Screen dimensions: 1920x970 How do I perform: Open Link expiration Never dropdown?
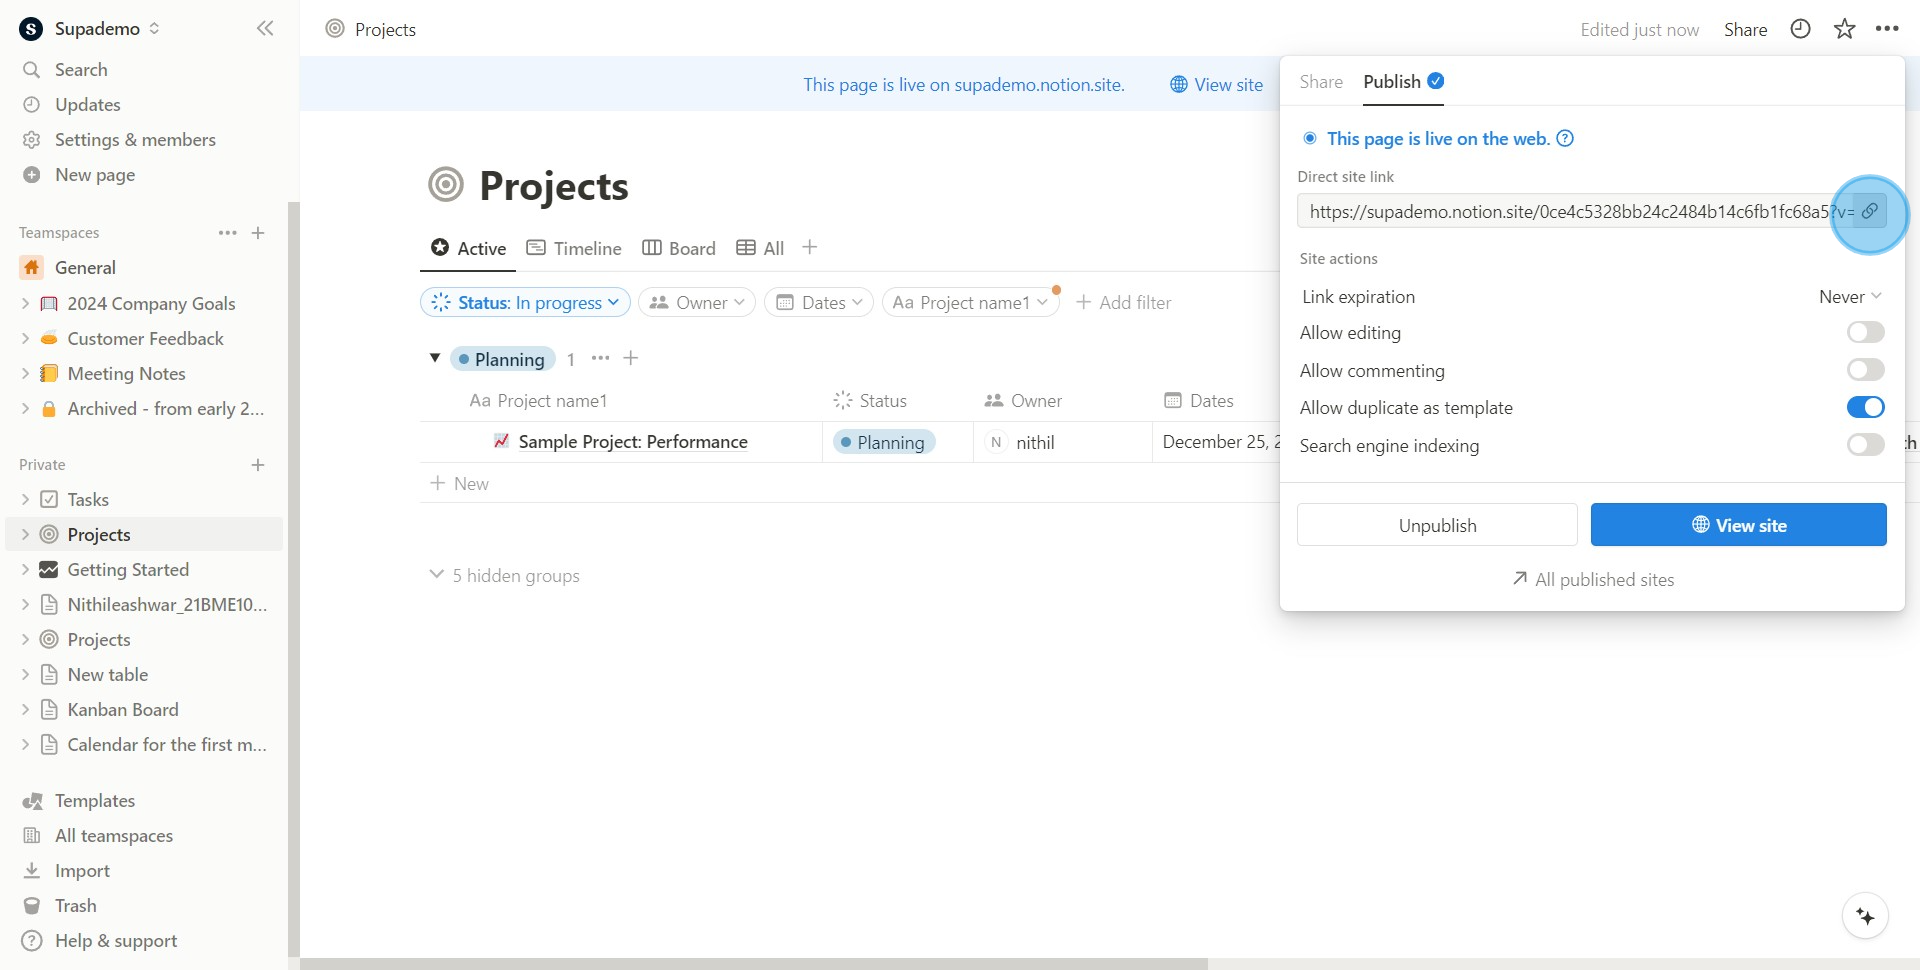click(x=1850, y=297)
